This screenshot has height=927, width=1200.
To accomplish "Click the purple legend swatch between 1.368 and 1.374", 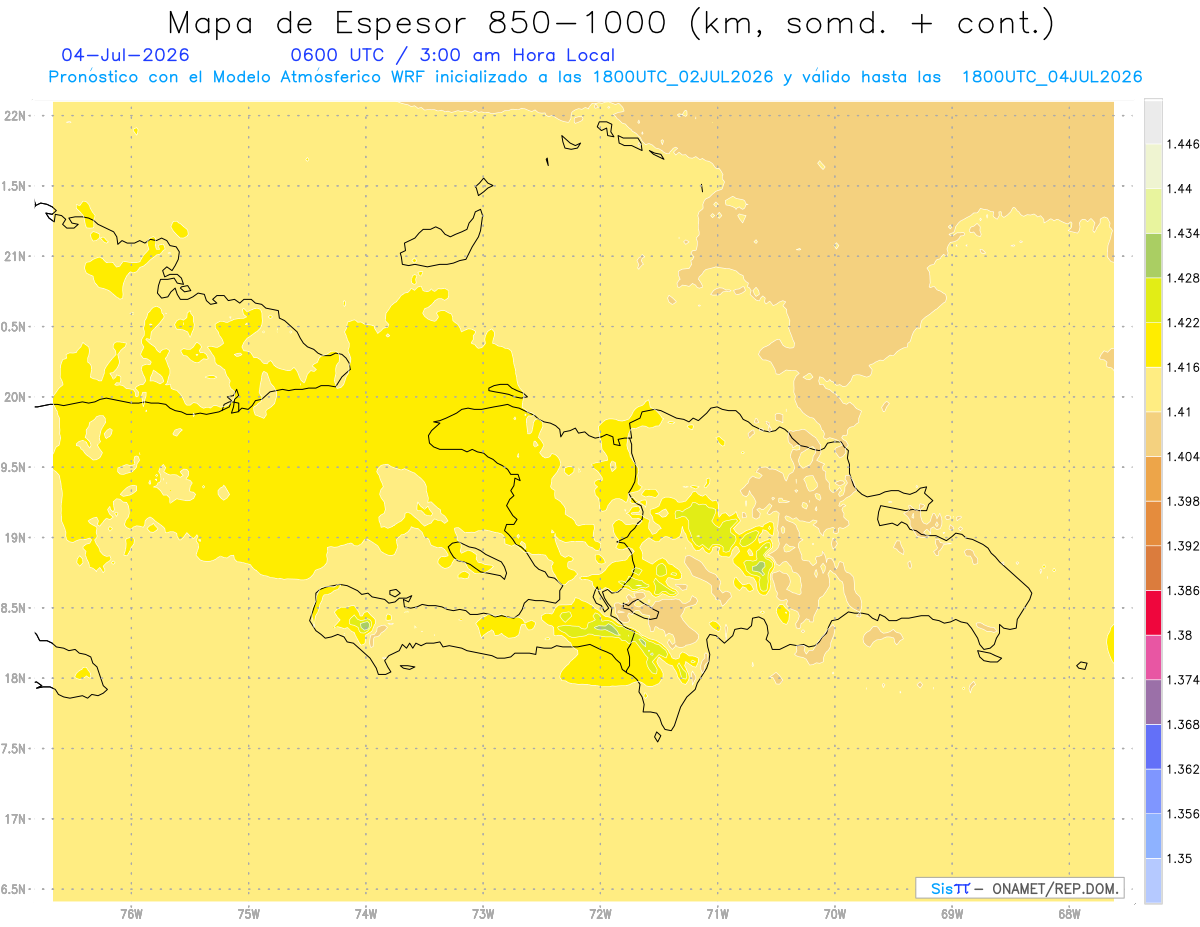I will 1153,701.
